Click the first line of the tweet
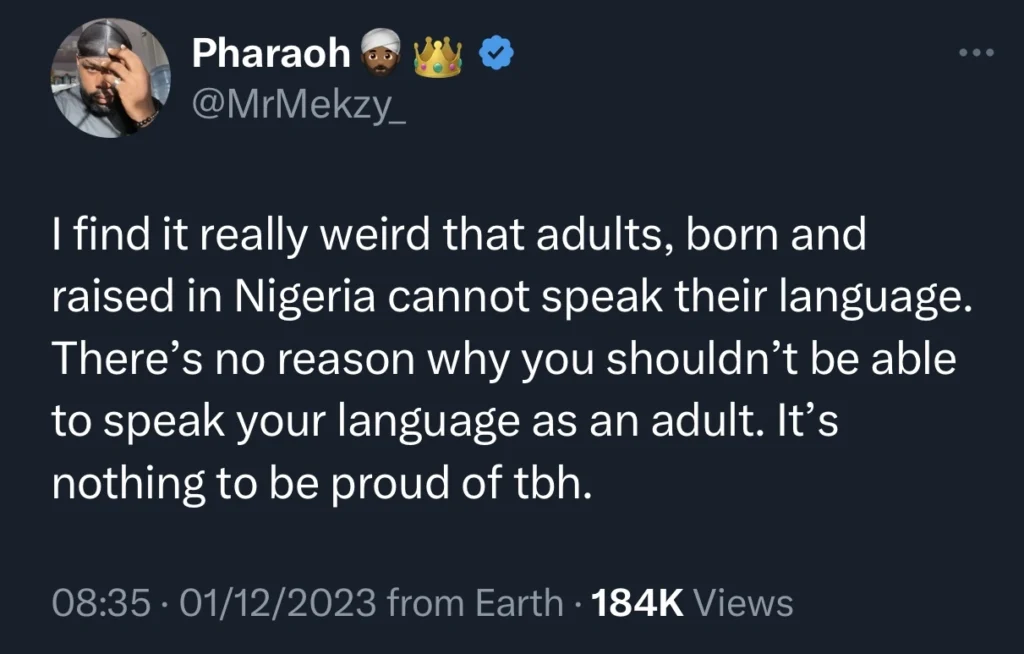 450,234
